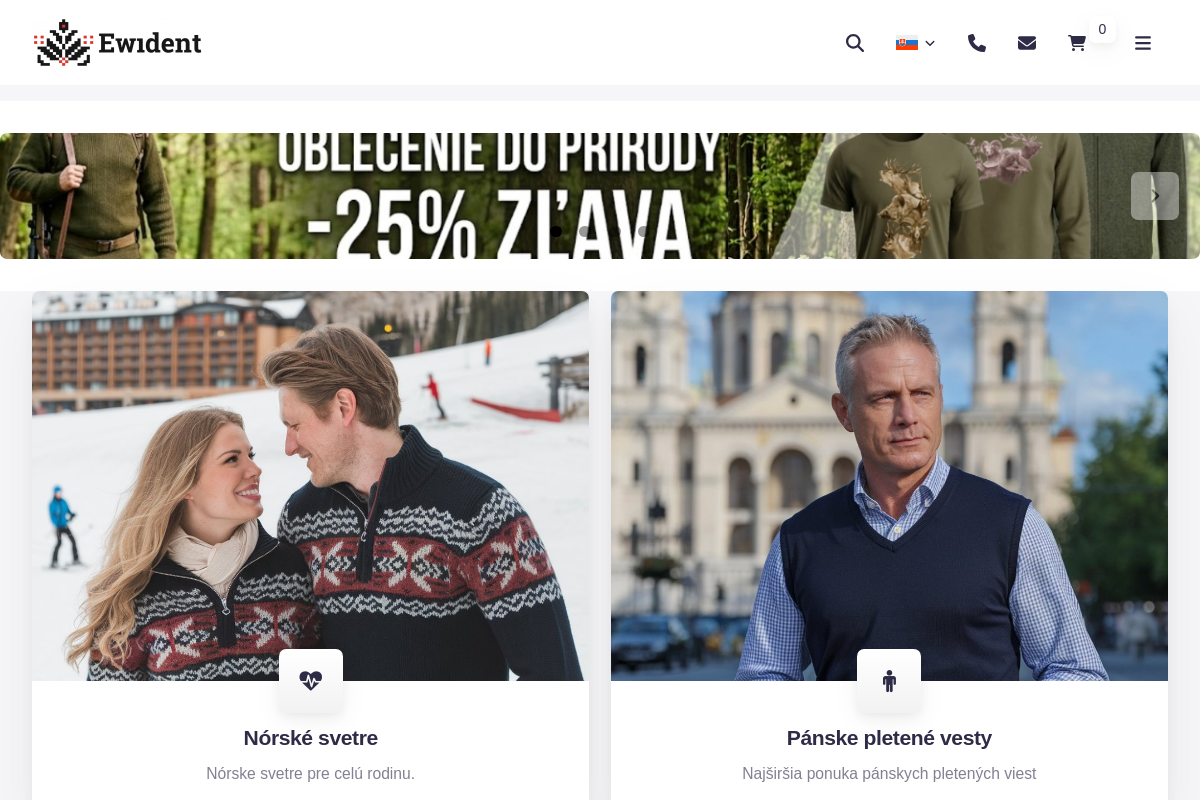Select the second carousel dot

point(585,231)
